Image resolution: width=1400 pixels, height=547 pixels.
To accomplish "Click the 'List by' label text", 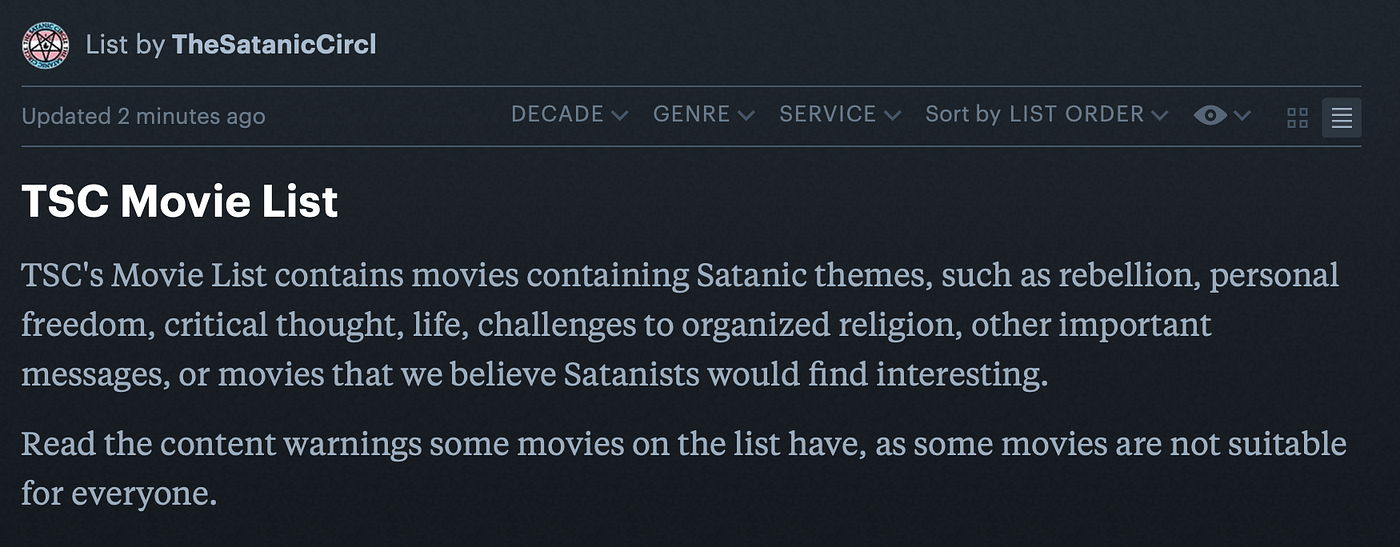I will point(125,45).
